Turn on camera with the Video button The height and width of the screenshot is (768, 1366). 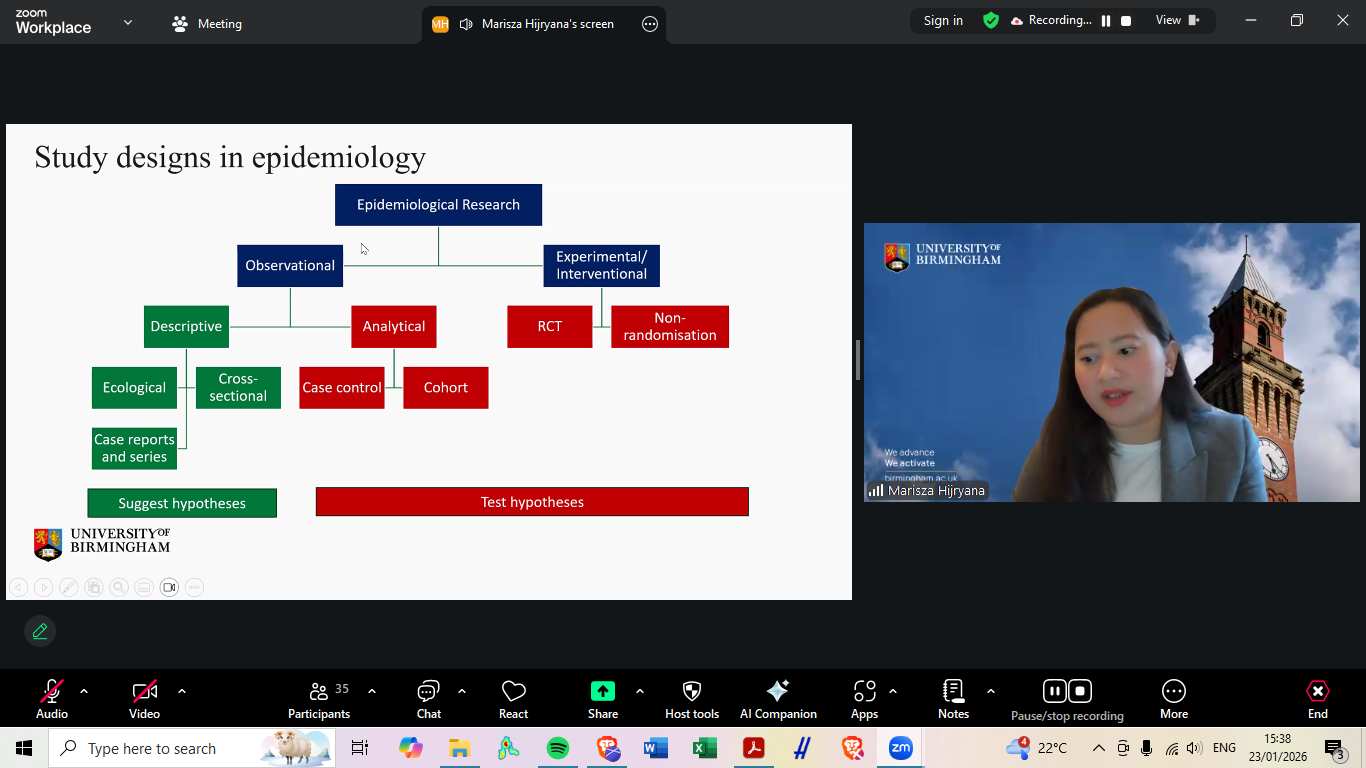[145, 698]
